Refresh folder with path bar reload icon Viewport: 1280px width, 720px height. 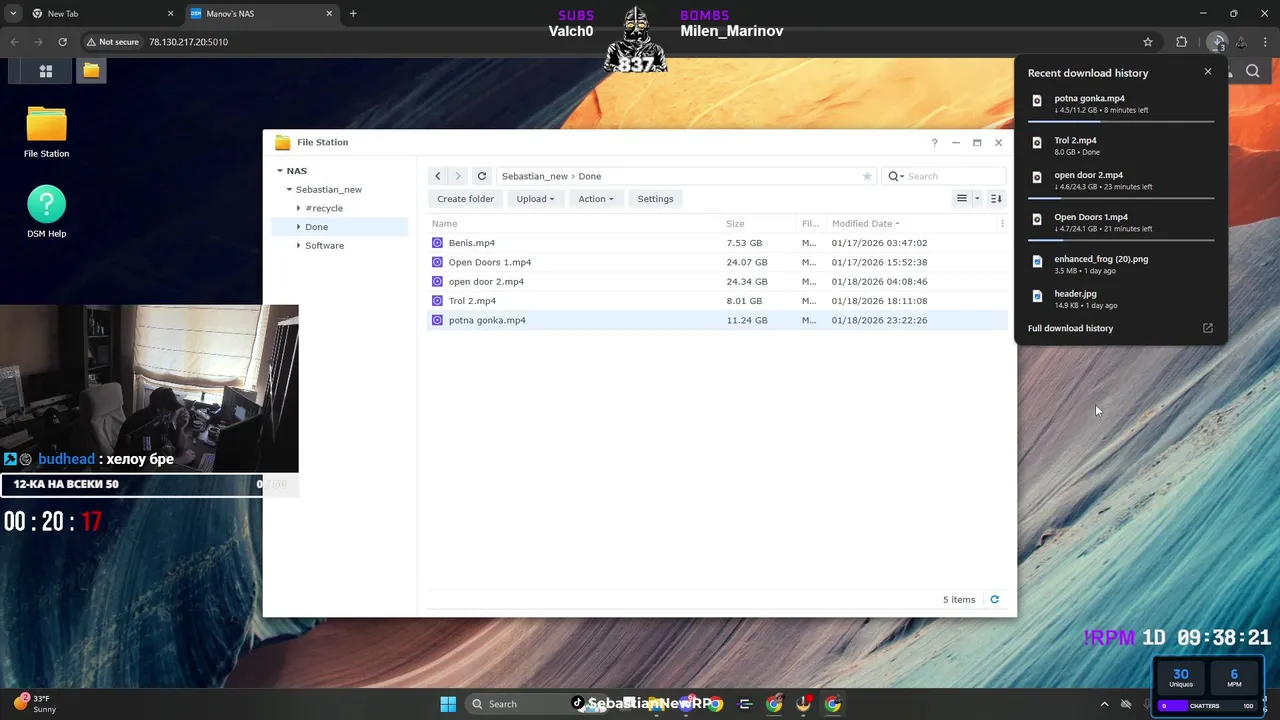coord(482,176)
